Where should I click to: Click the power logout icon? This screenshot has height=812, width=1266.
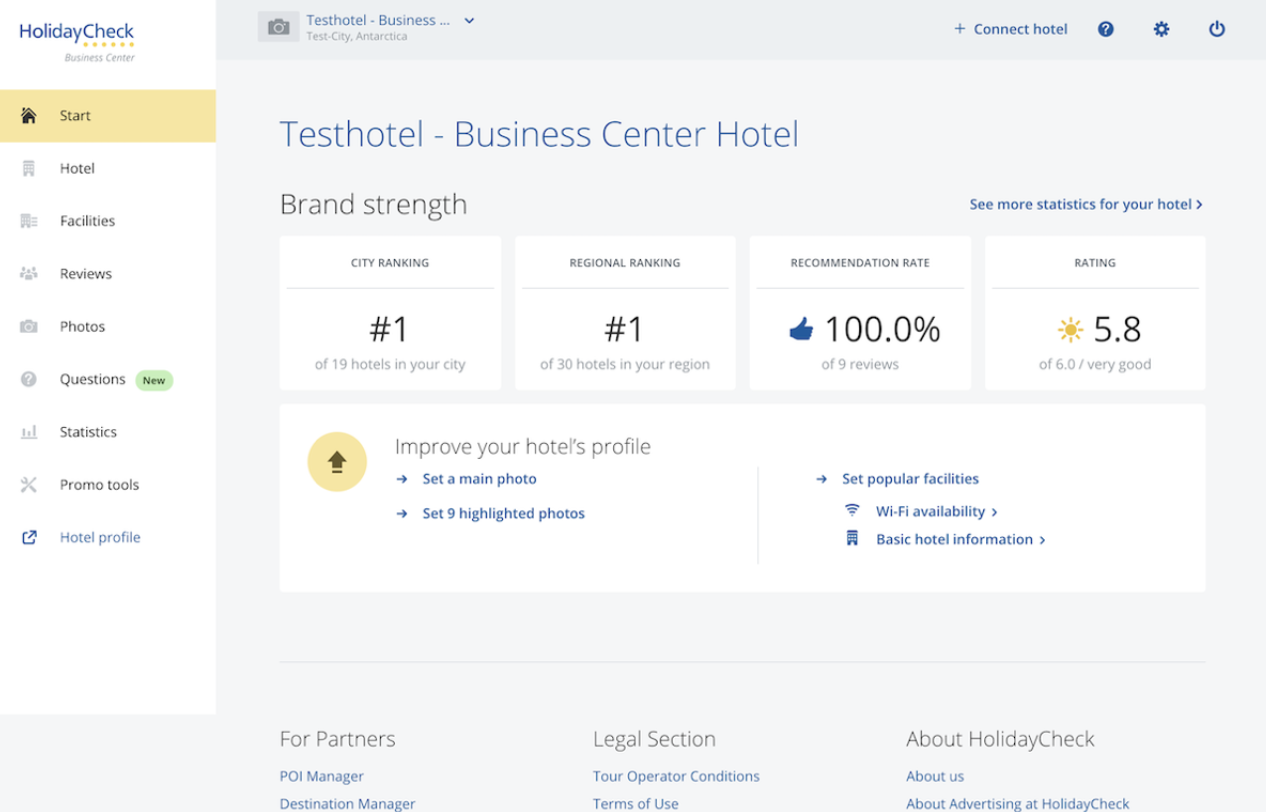[x=1216, y=29]
